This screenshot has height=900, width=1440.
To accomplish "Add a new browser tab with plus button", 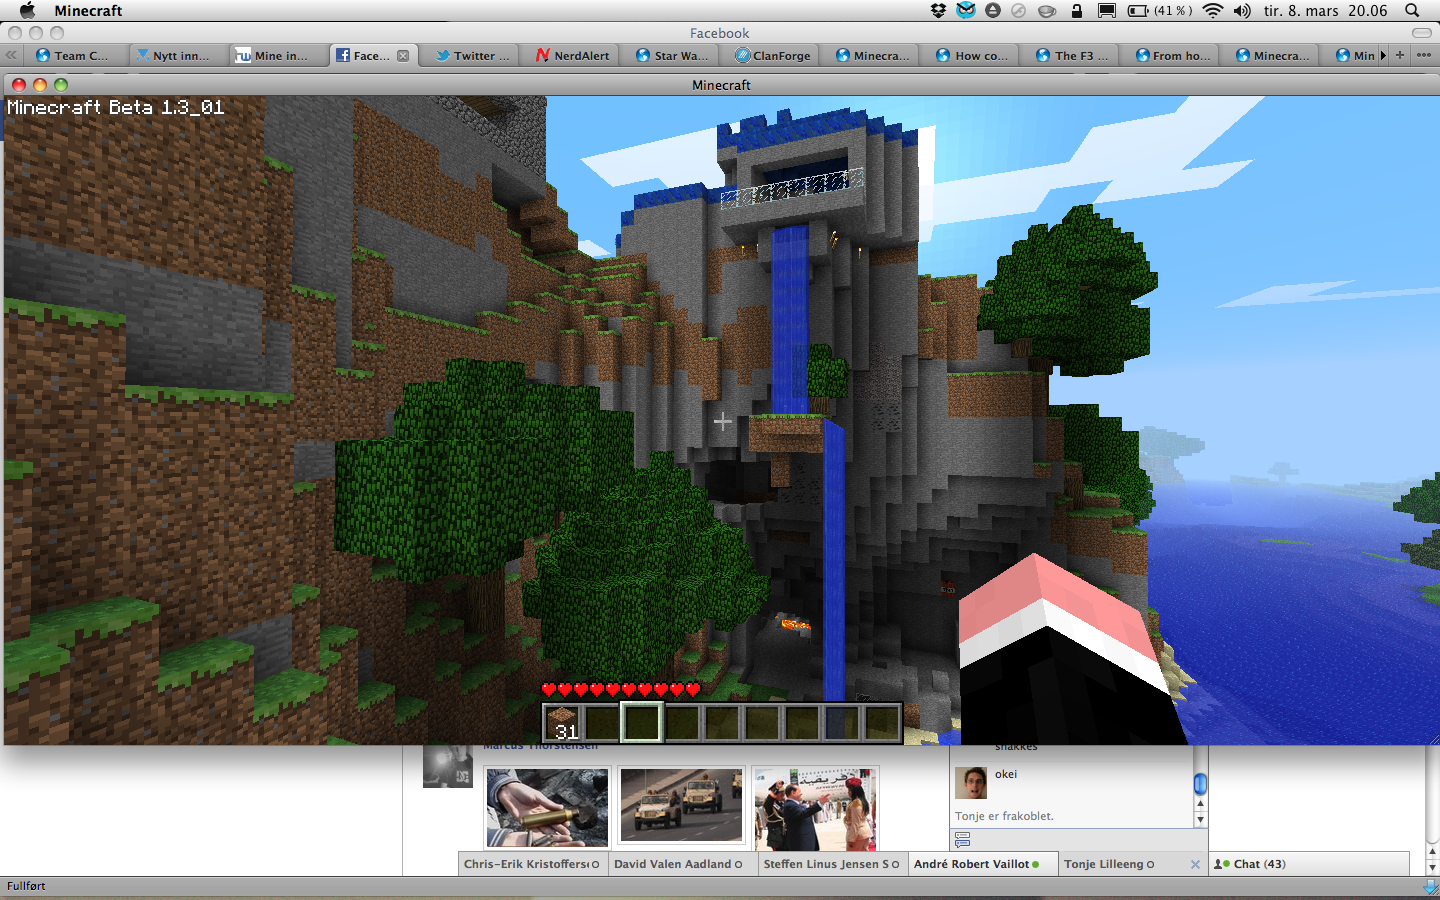I will point(1400,55).
